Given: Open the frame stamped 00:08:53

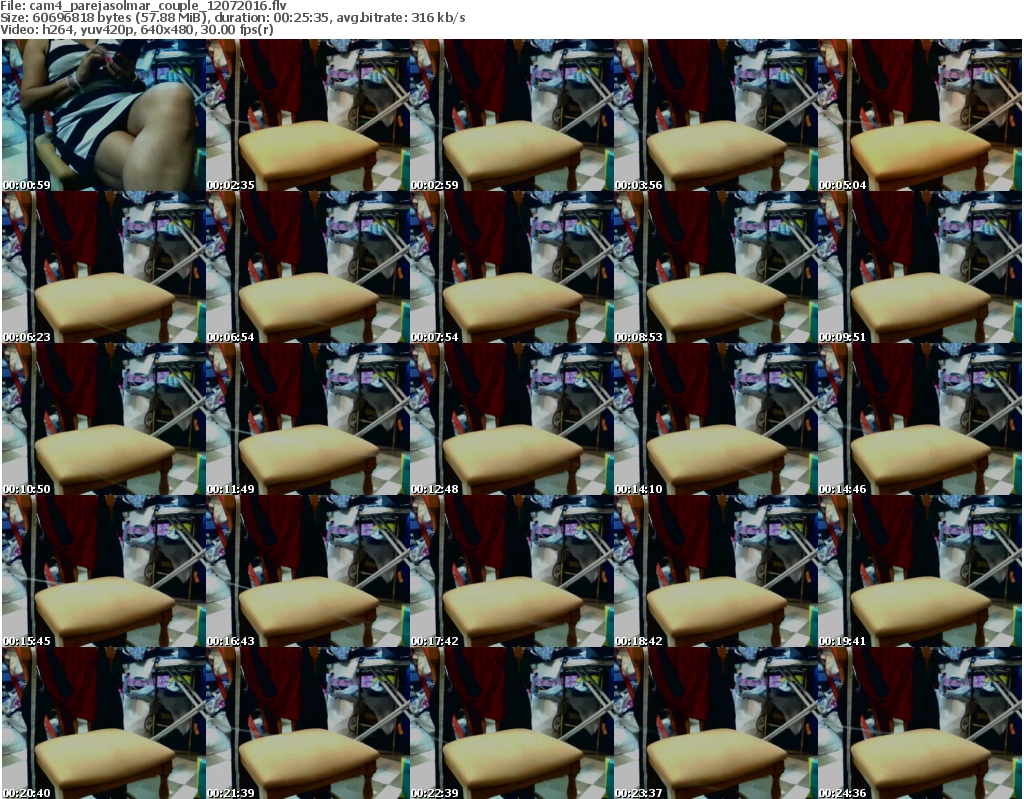Looking at the screenshot, I should click(x=716, y=267).
